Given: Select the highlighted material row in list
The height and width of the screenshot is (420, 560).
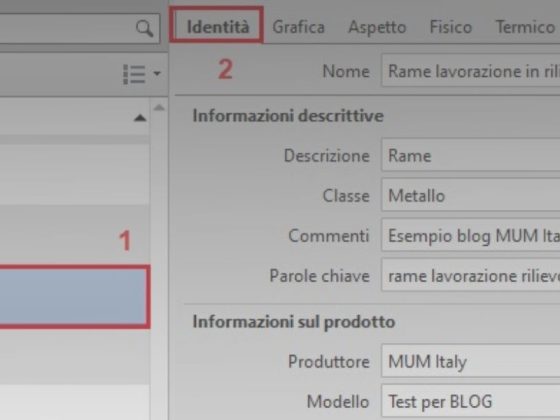Looking at the screenshot, I should [74, 296].
